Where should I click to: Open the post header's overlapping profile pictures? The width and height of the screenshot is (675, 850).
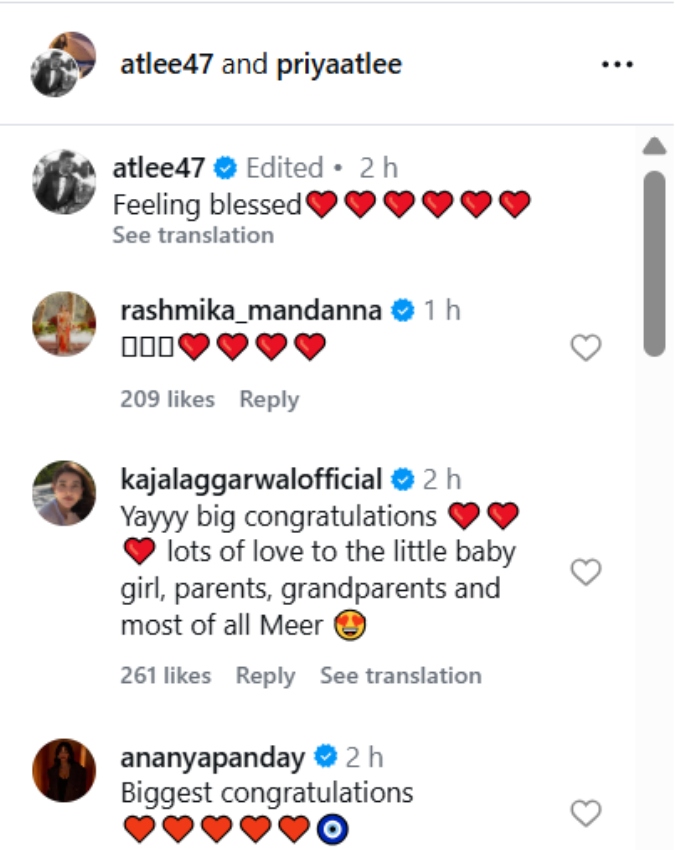63,64
